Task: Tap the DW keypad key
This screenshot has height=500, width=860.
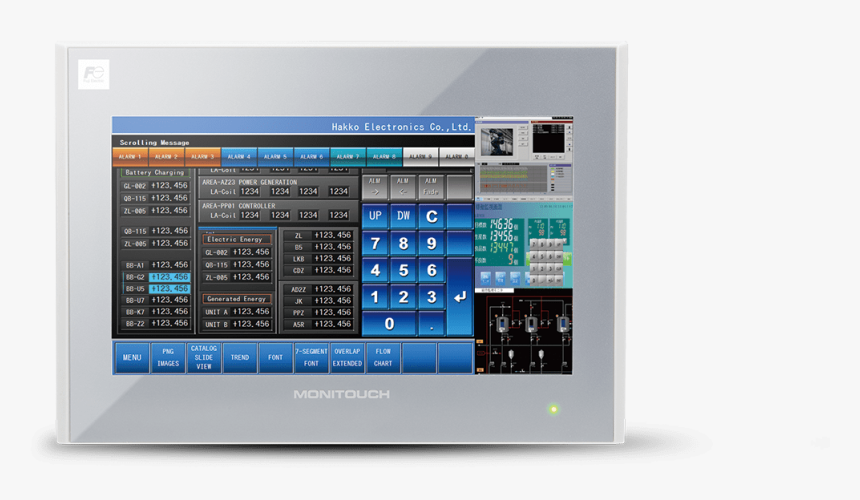Action: [x=403, y=216]
